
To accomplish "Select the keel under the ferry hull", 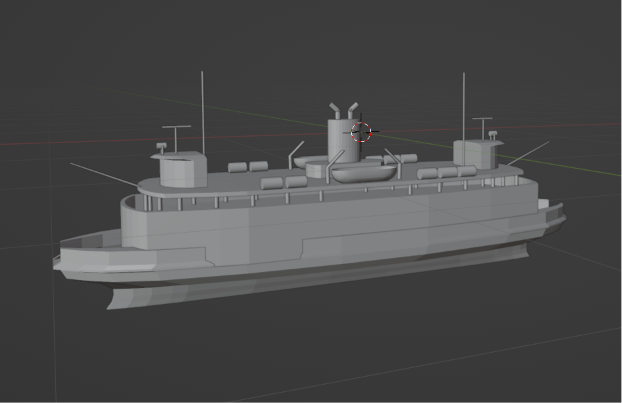I will click(317, 278).
